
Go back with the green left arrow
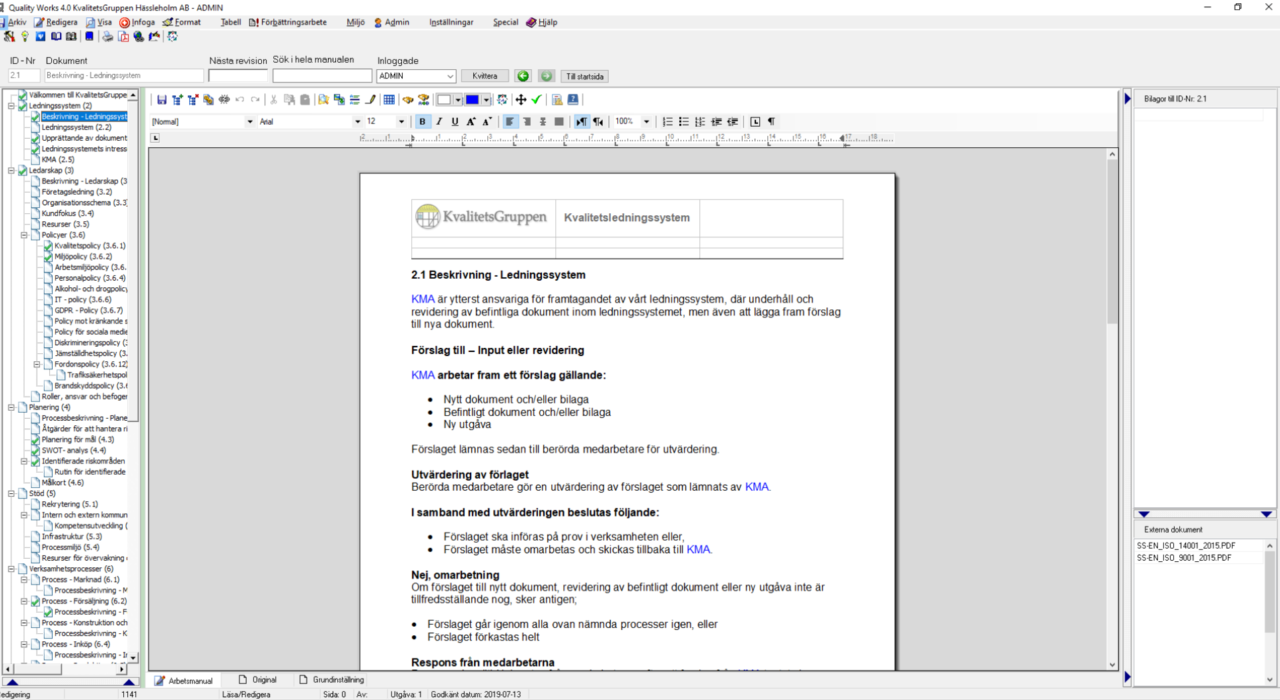(523, 76)
